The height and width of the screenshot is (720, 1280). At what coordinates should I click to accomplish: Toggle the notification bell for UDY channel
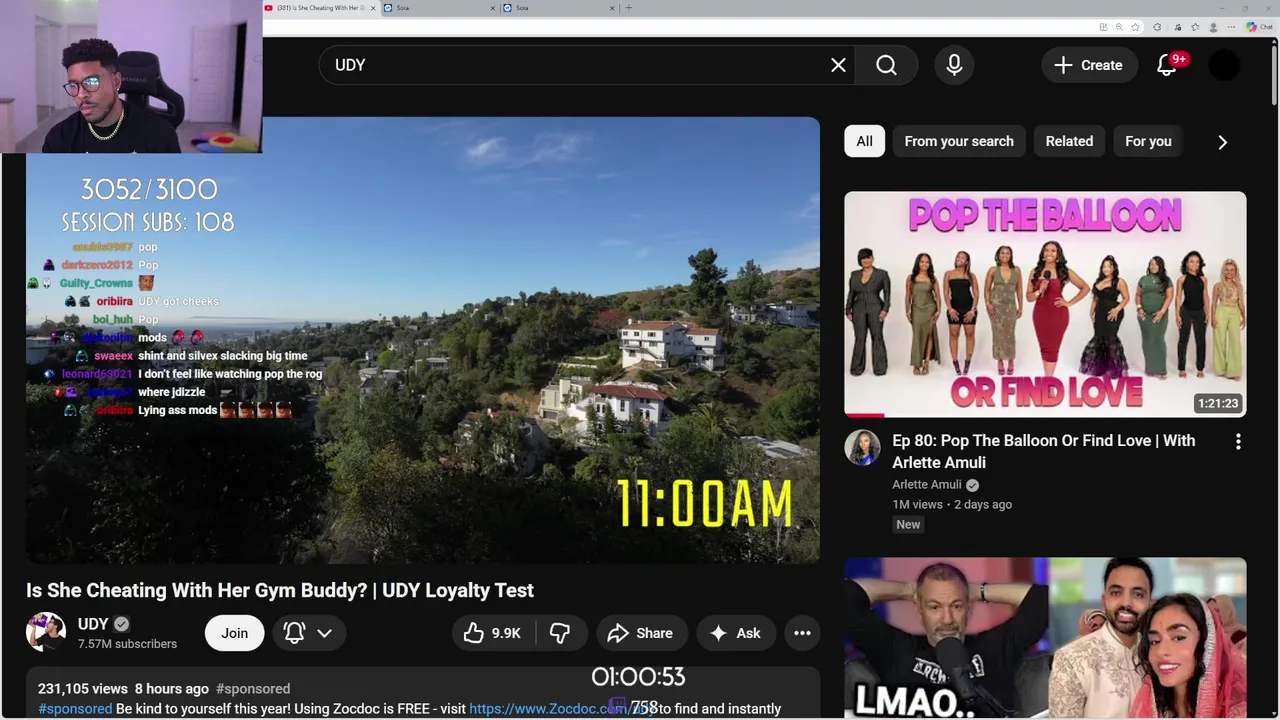point(294,633)
